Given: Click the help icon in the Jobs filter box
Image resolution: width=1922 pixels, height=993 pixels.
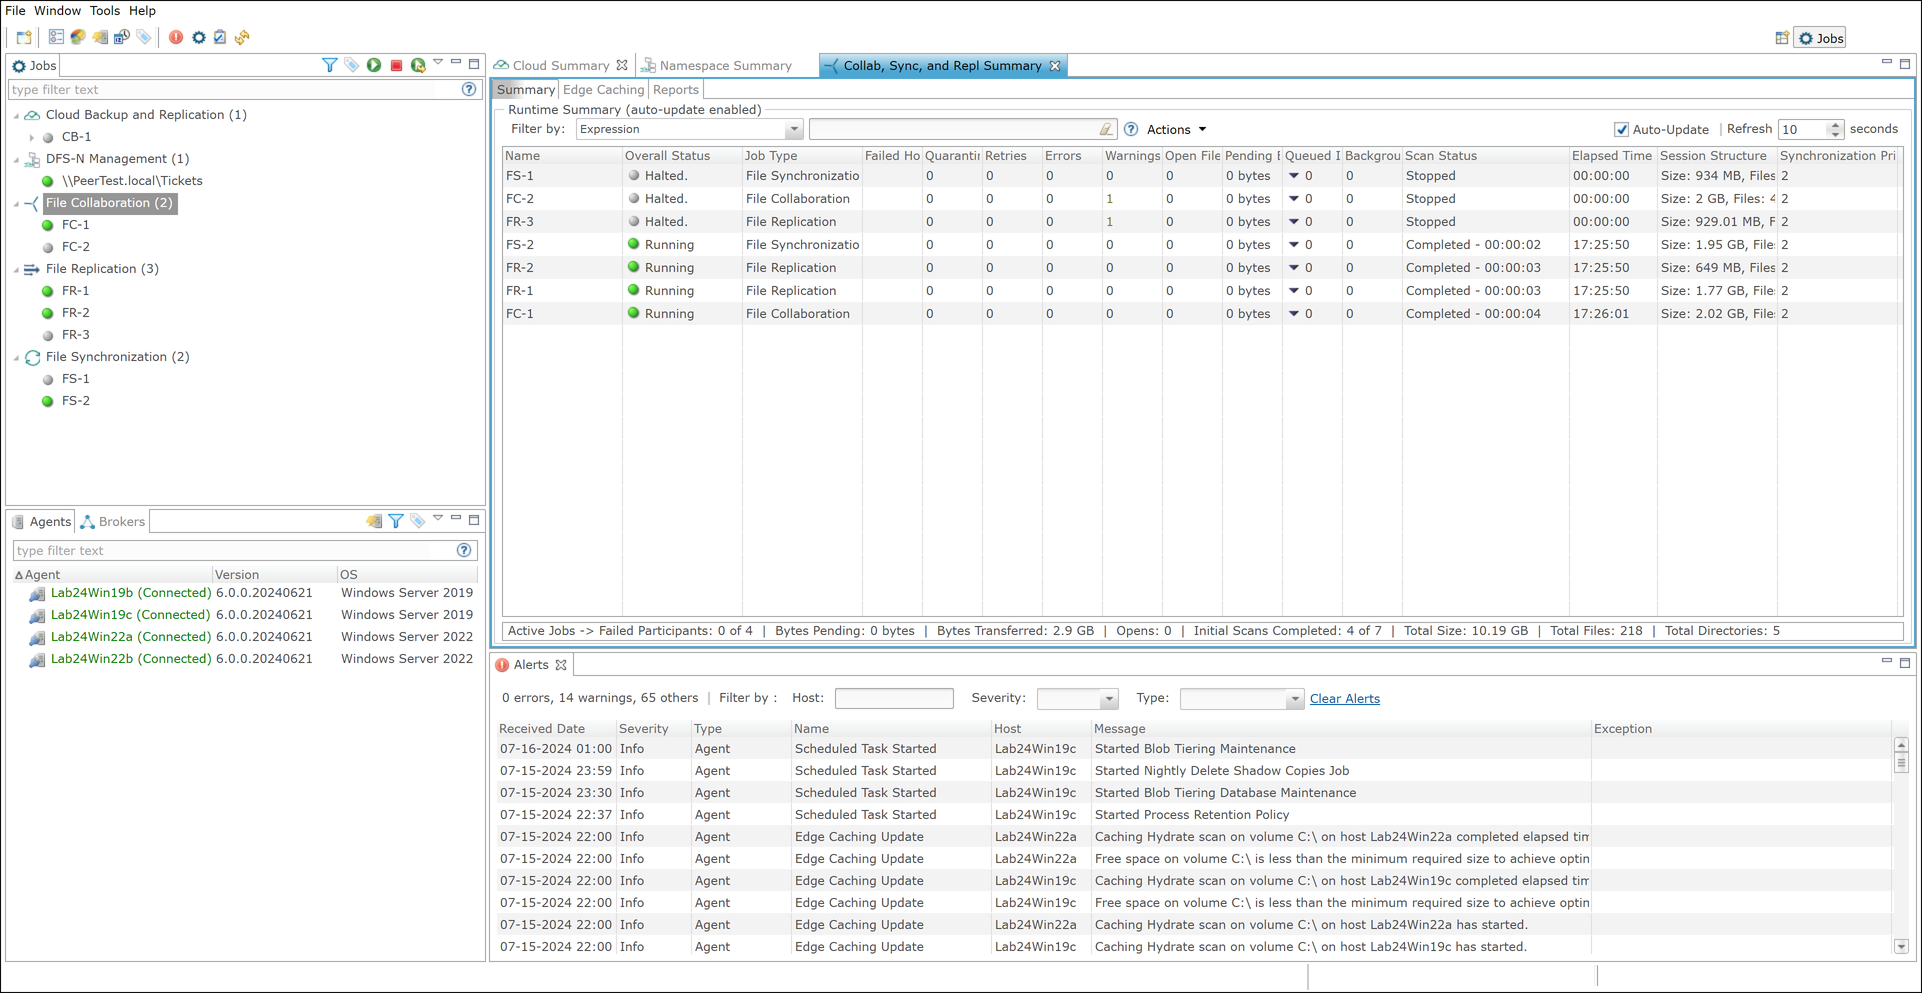Looking at the screenshot, I should pyautogui.click(x=469, y=89).
